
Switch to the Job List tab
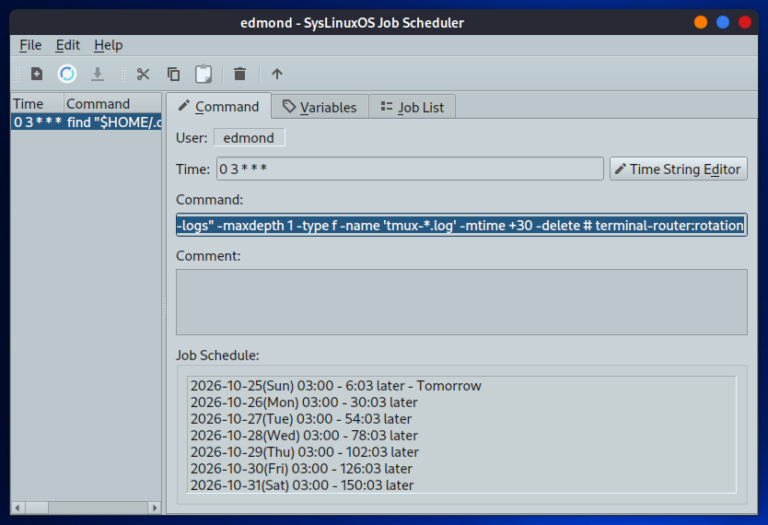coord(412,107)
